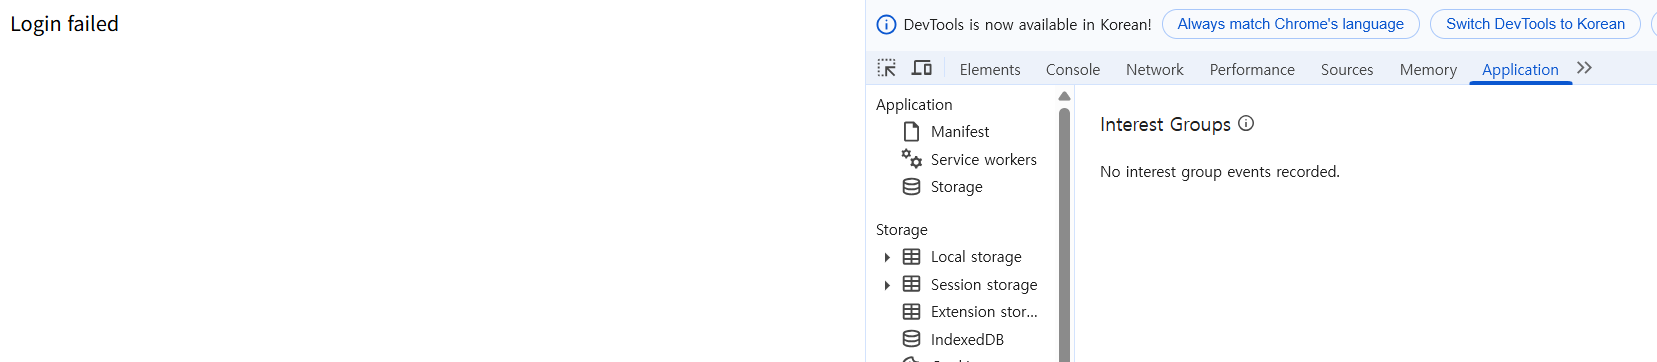
Task: Expand the Local storage tree node
Action: point(887,257)
